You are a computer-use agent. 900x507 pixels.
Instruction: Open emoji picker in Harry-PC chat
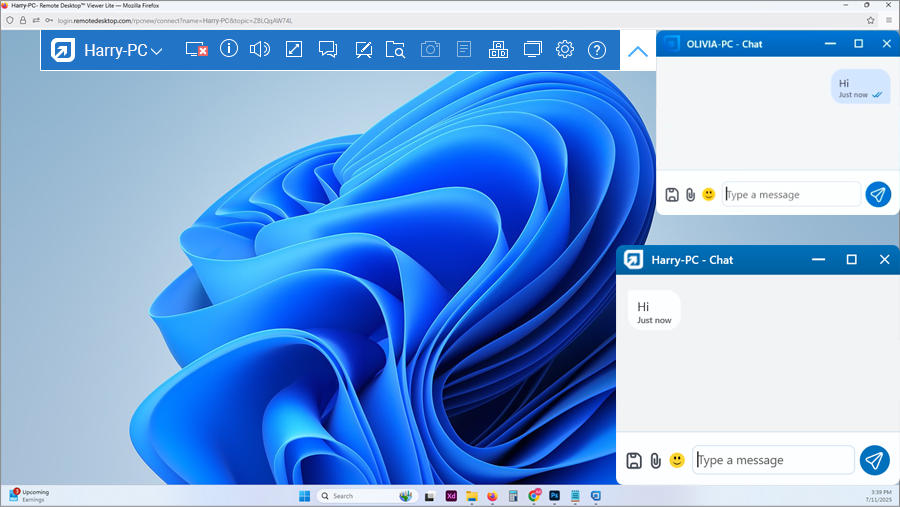pyautogui.click(x=677, y=460)
